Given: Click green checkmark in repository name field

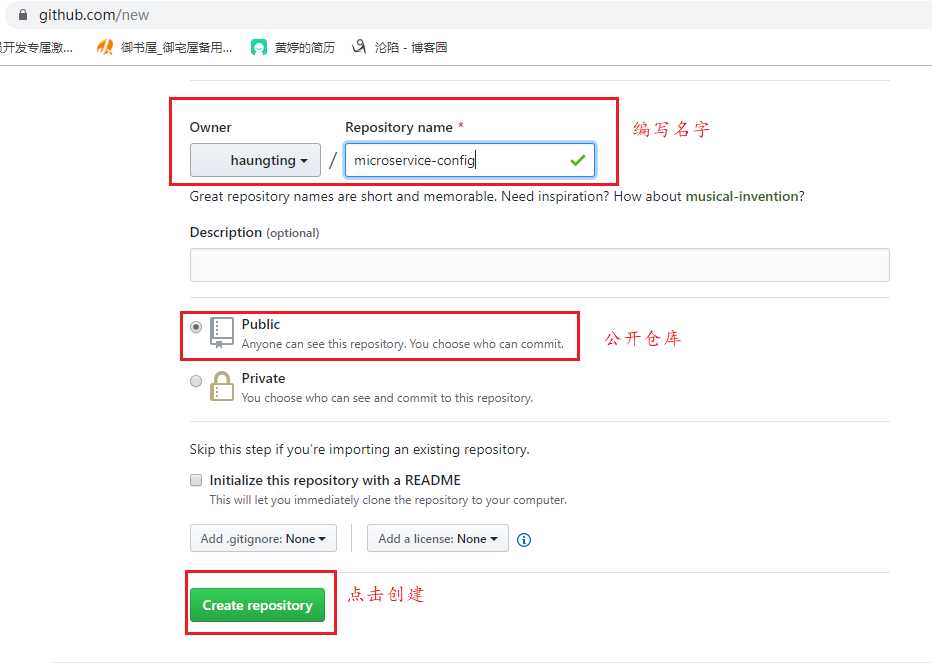Looking at the screenshot, I should (x=578, y=160).
